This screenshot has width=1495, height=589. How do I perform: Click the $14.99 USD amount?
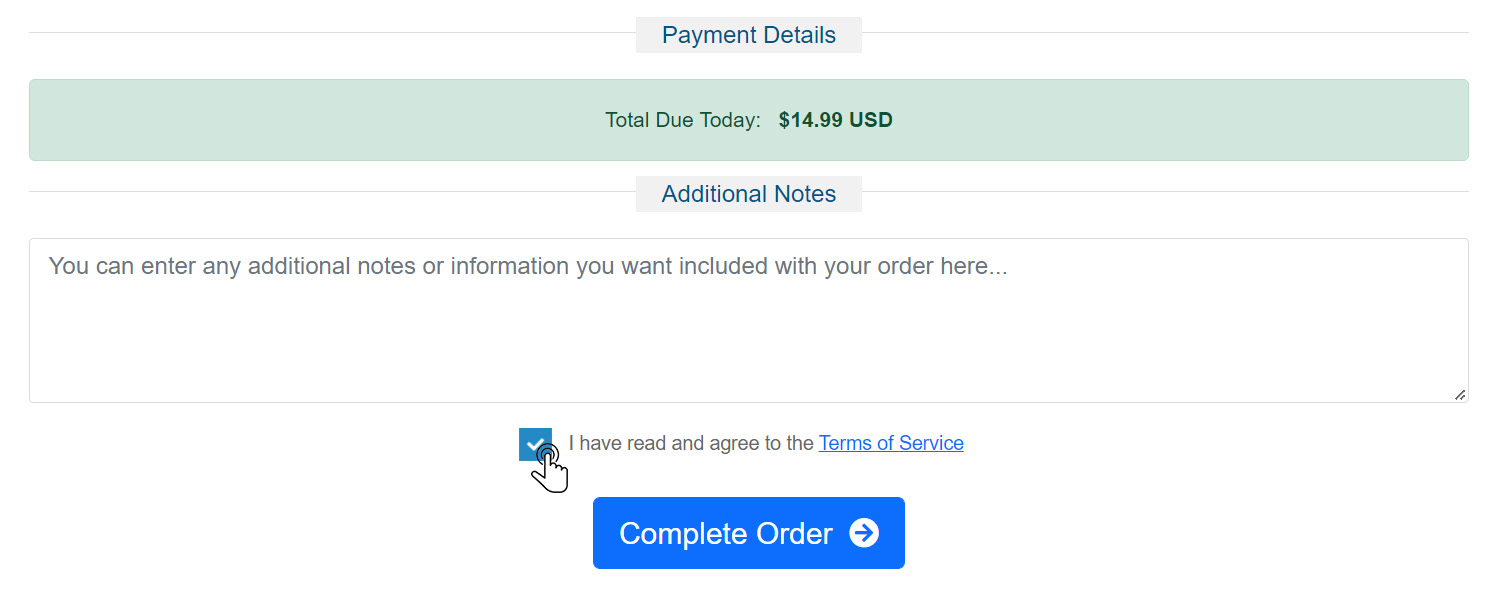click(x=836, y=120)
